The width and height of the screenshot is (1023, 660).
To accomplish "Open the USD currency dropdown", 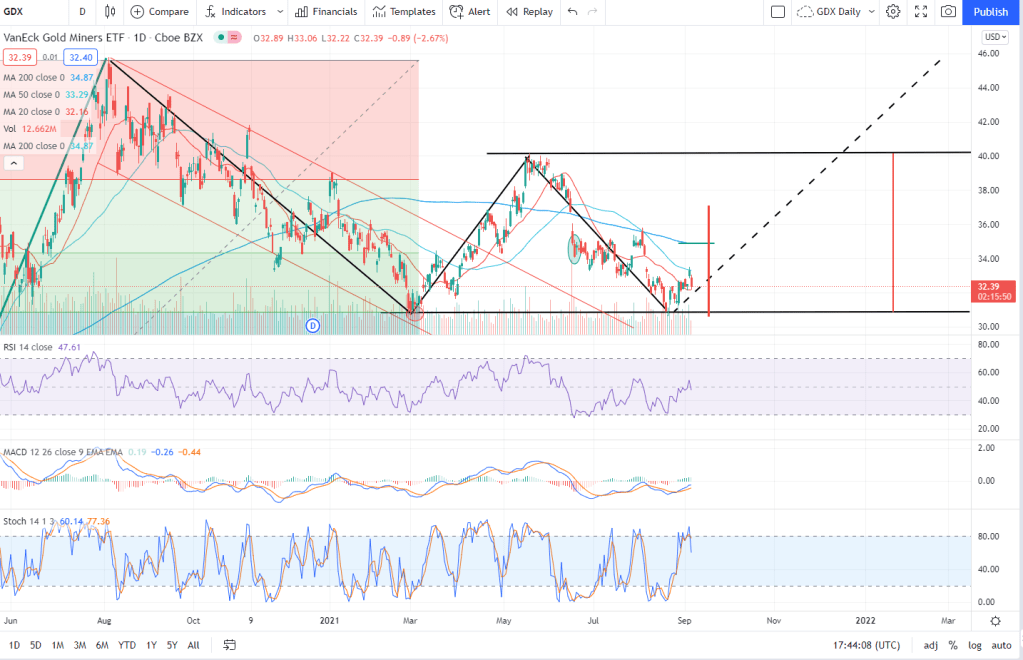I will [994, 37].
